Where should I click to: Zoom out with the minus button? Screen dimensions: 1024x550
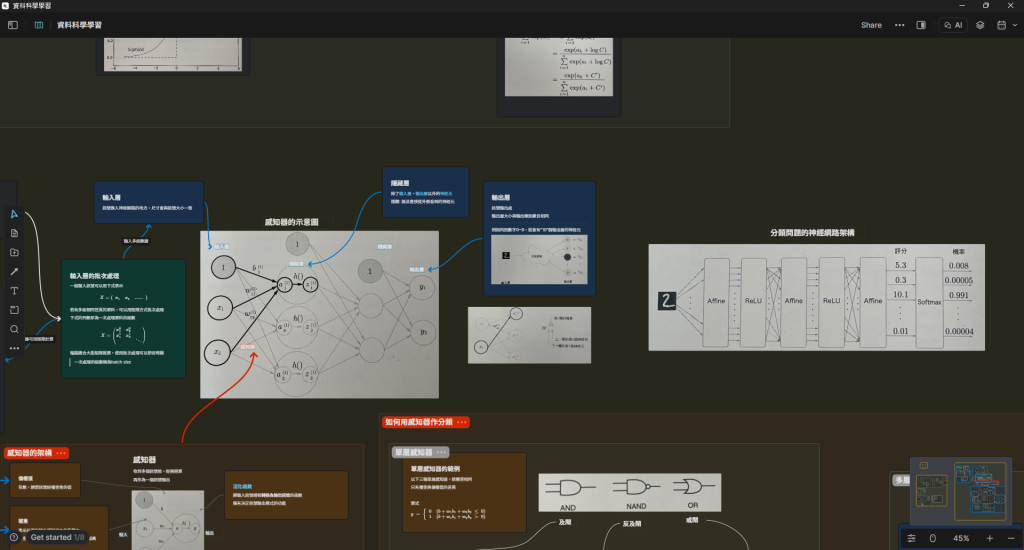[1011, 538]
